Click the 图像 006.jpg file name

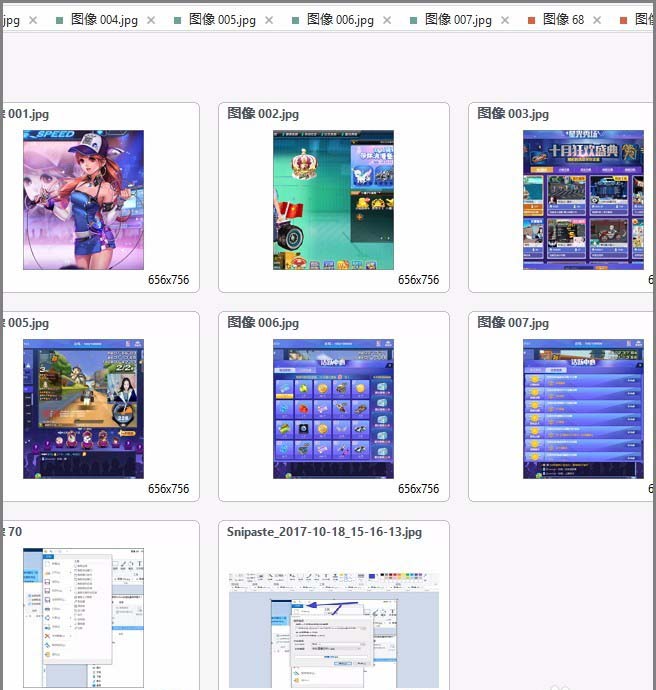(263, 323)
